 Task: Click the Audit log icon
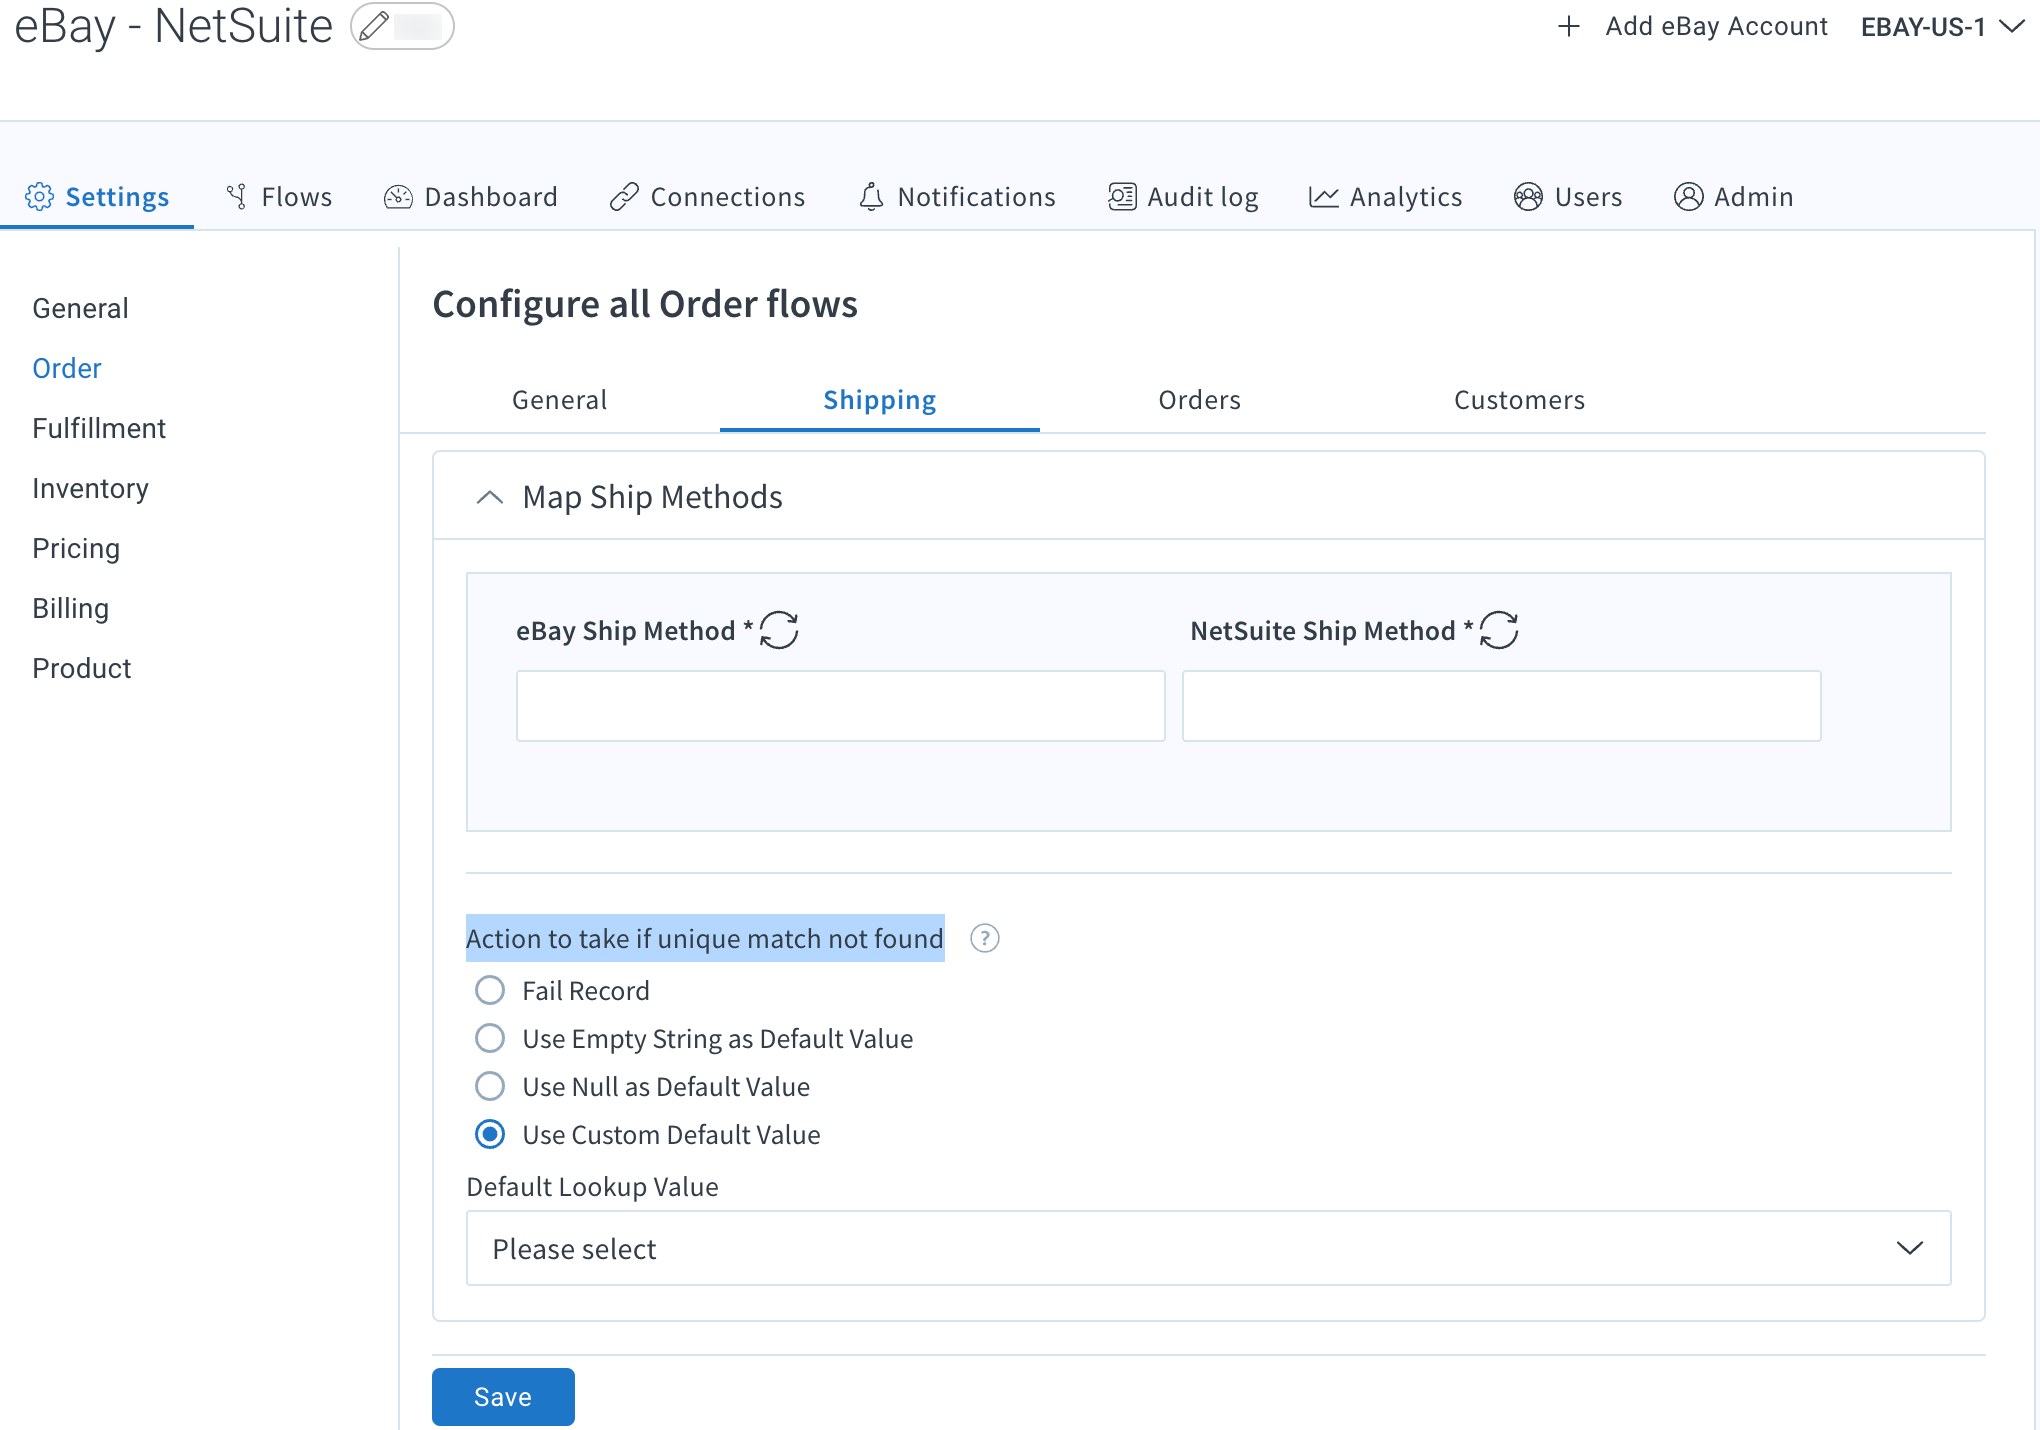pos(1122,197)
